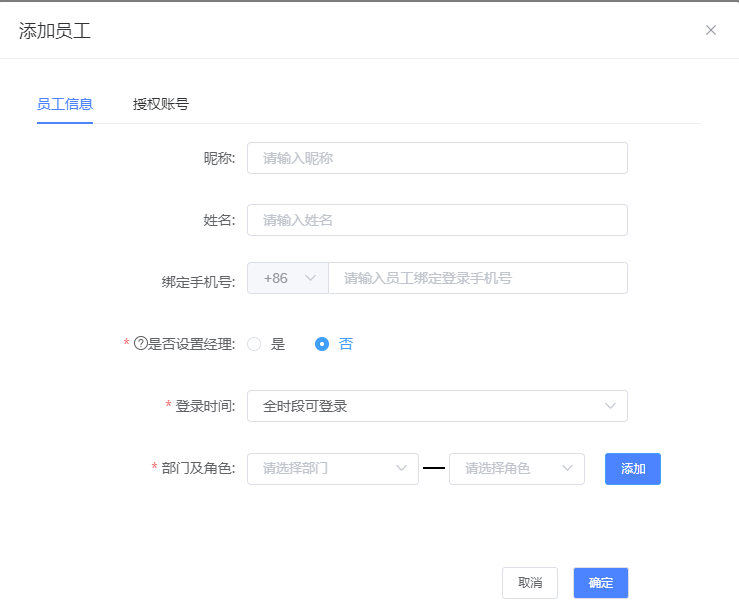Switch to the 员工信息 tab
739x616 pixels.
pos(65,104)
